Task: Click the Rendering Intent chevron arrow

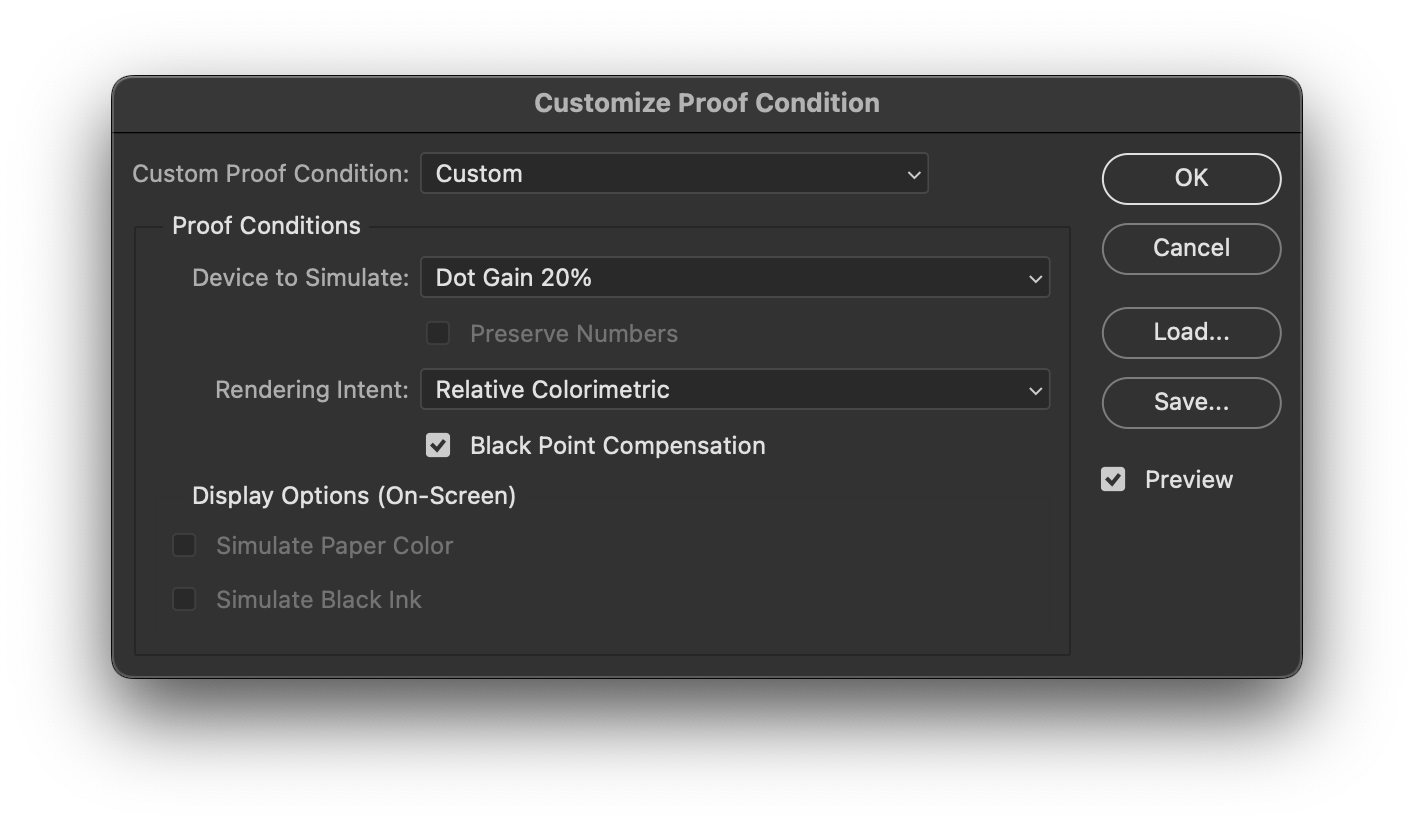Action: coord(1035,390)
